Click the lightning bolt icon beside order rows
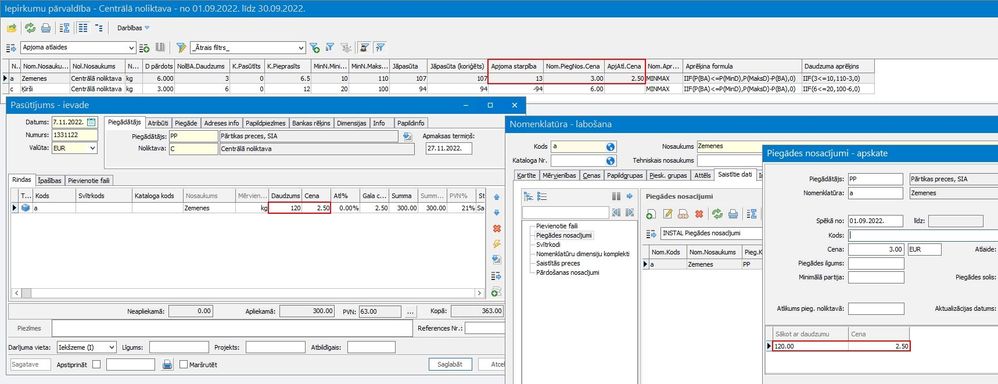Viewport: 998px width, 384px height. point(496,243)
